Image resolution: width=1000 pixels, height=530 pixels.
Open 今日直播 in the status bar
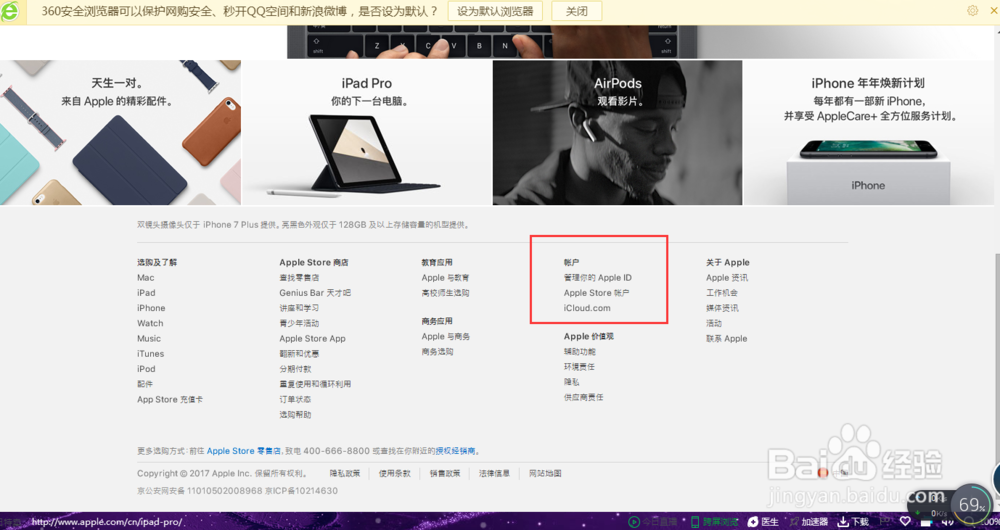pyautogui.click(x=654, y=522)
